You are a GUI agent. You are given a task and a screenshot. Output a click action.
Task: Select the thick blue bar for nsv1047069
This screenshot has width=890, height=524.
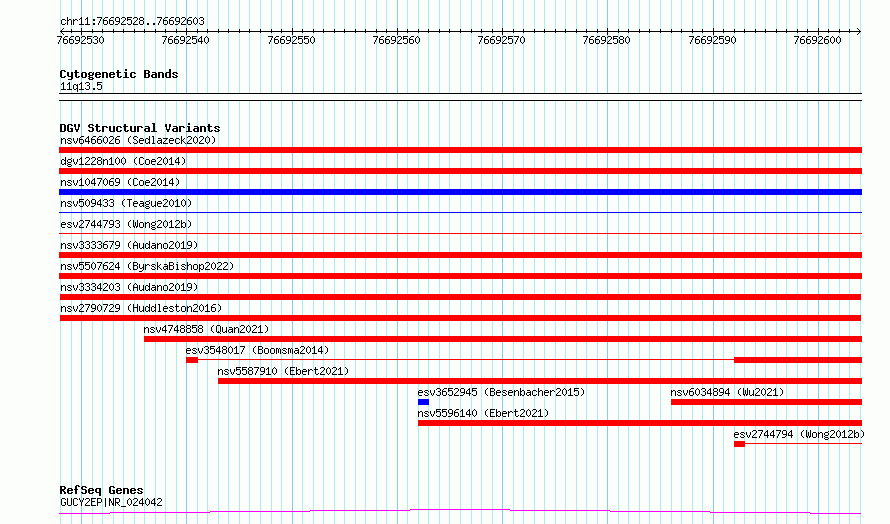[460, 192]
